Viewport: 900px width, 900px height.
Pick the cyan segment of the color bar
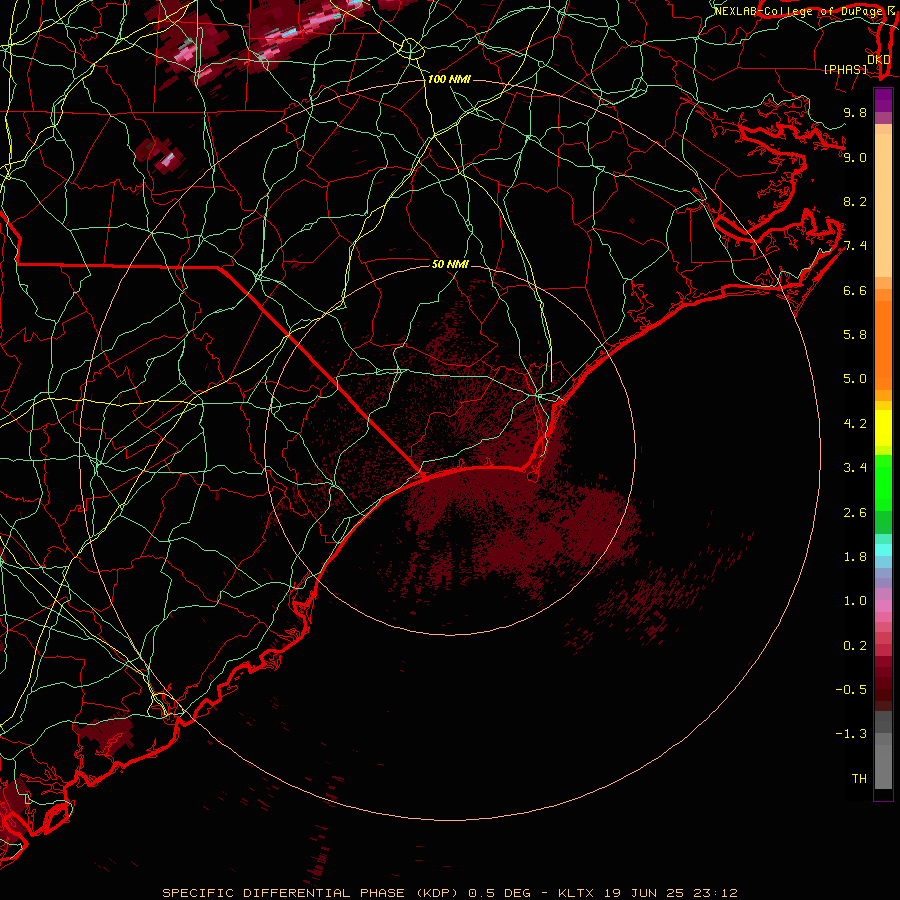883,550
